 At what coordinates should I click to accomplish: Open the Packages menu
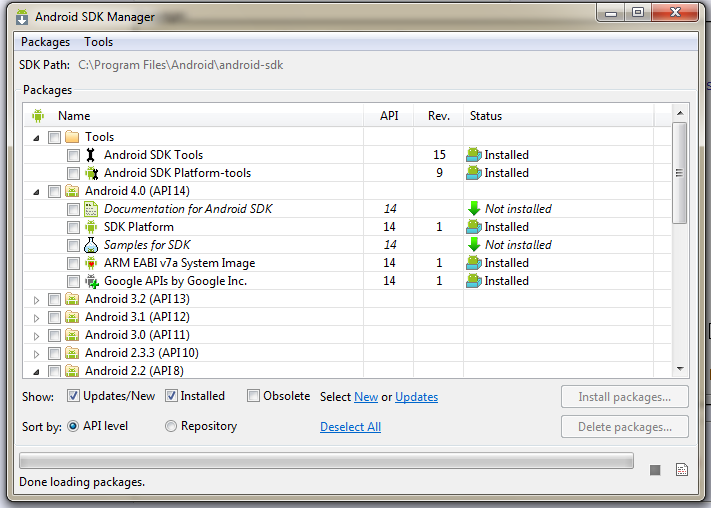45,42
